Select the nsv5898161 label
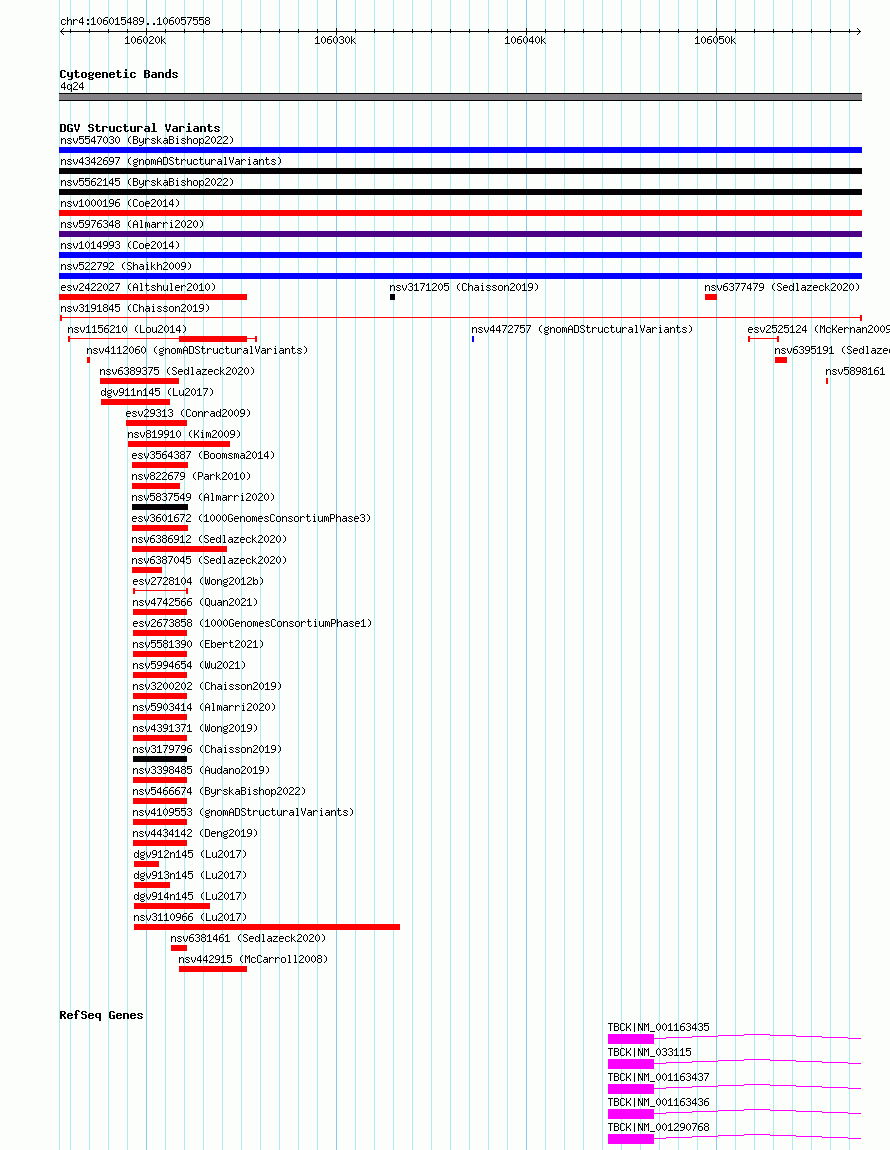Viewport: 890px width, 1150px height. tap(856, 371)
